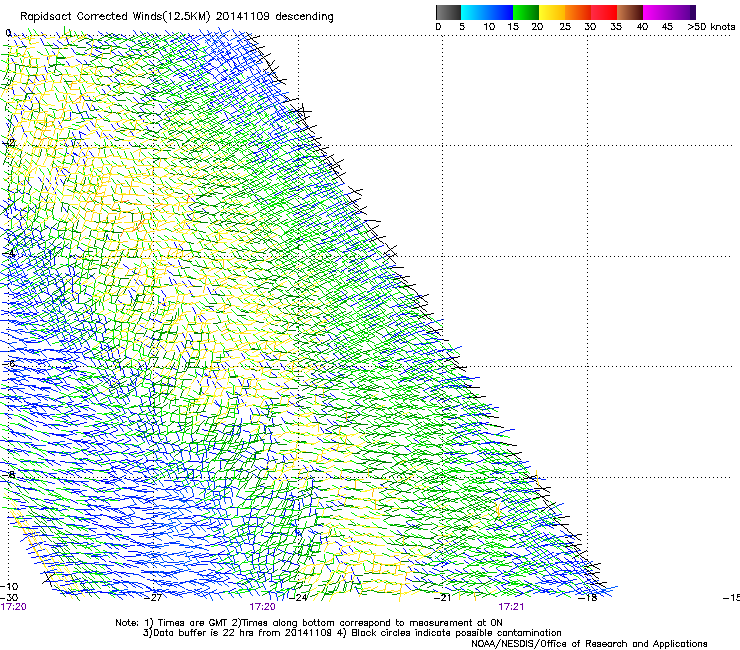Screen dimensions: 740x650
Task: Click the '35' label under the legend
Action: [616, 27]
